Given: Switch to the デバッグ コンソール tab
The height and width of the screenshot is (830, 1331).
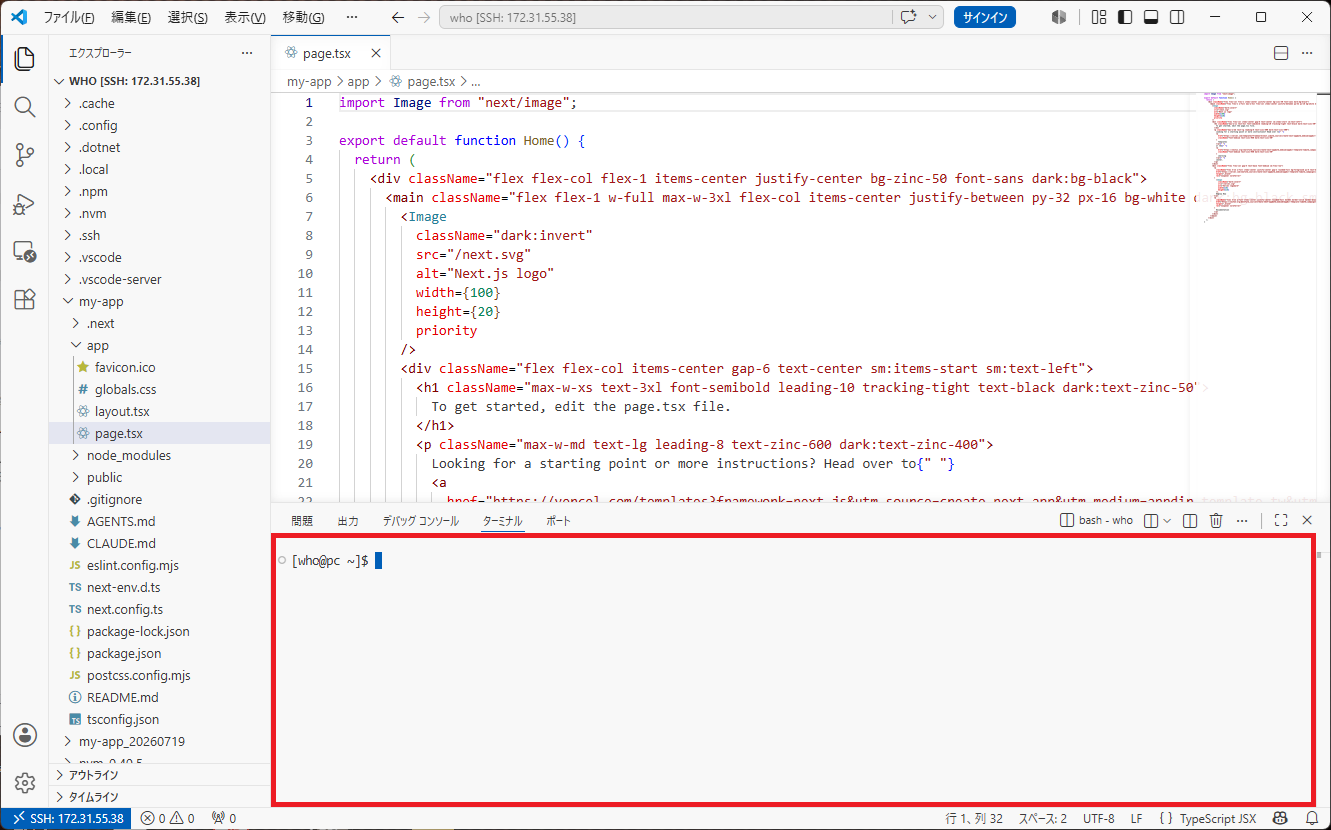Looking at the screenshot, I should click(x=420, y=521).
